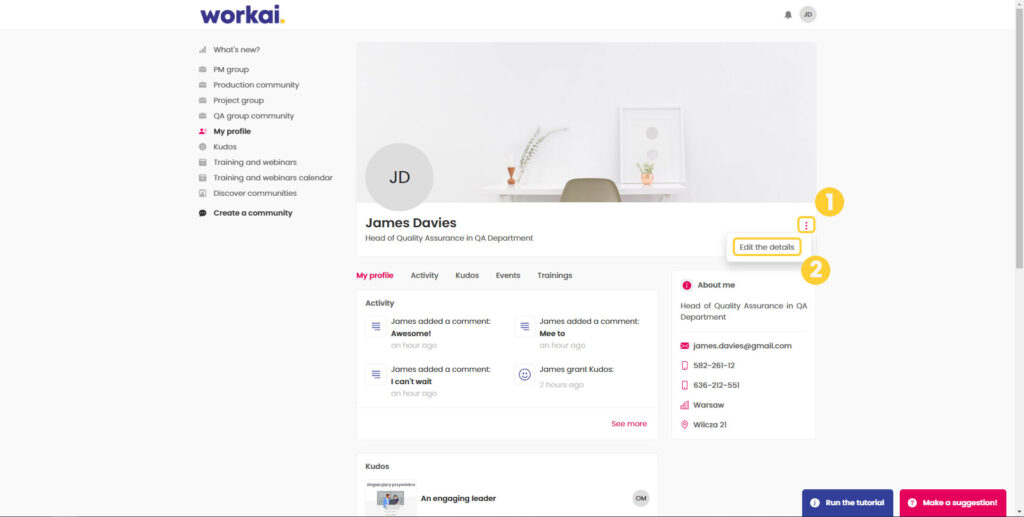
Task: Switch to the My profile tab
Action: click(375, 275)
